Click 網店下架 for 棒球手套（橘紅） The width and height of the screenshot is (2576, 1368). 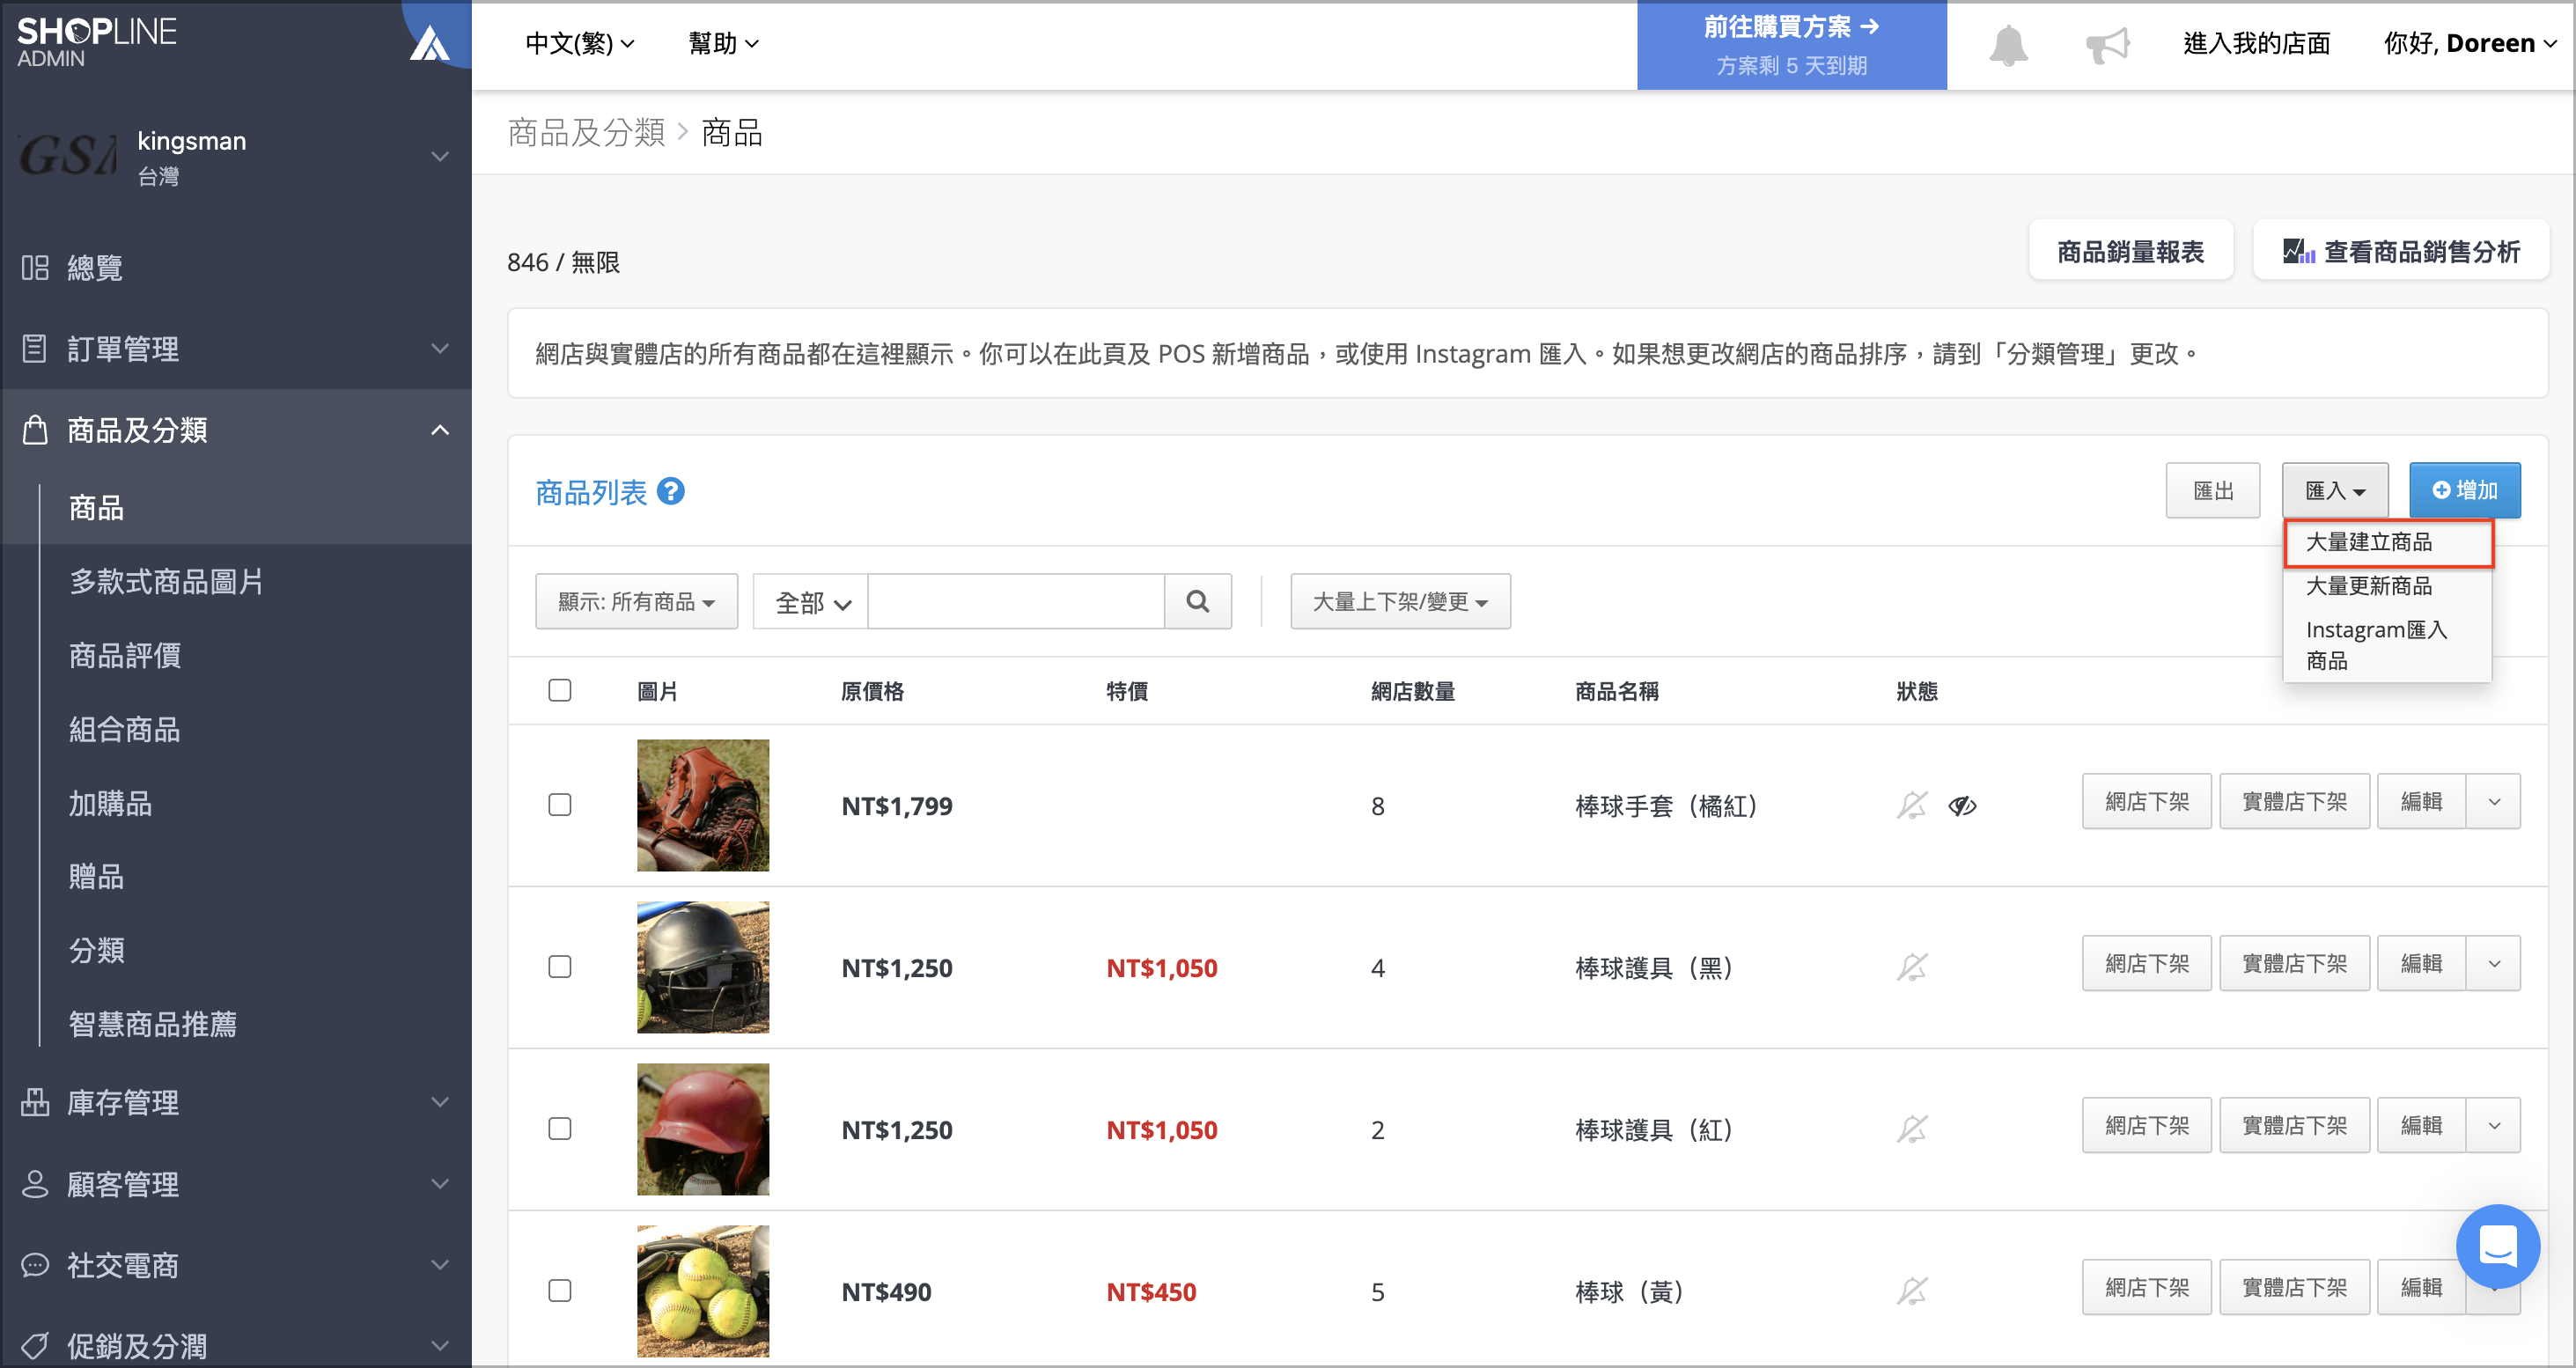point(2146,801)
